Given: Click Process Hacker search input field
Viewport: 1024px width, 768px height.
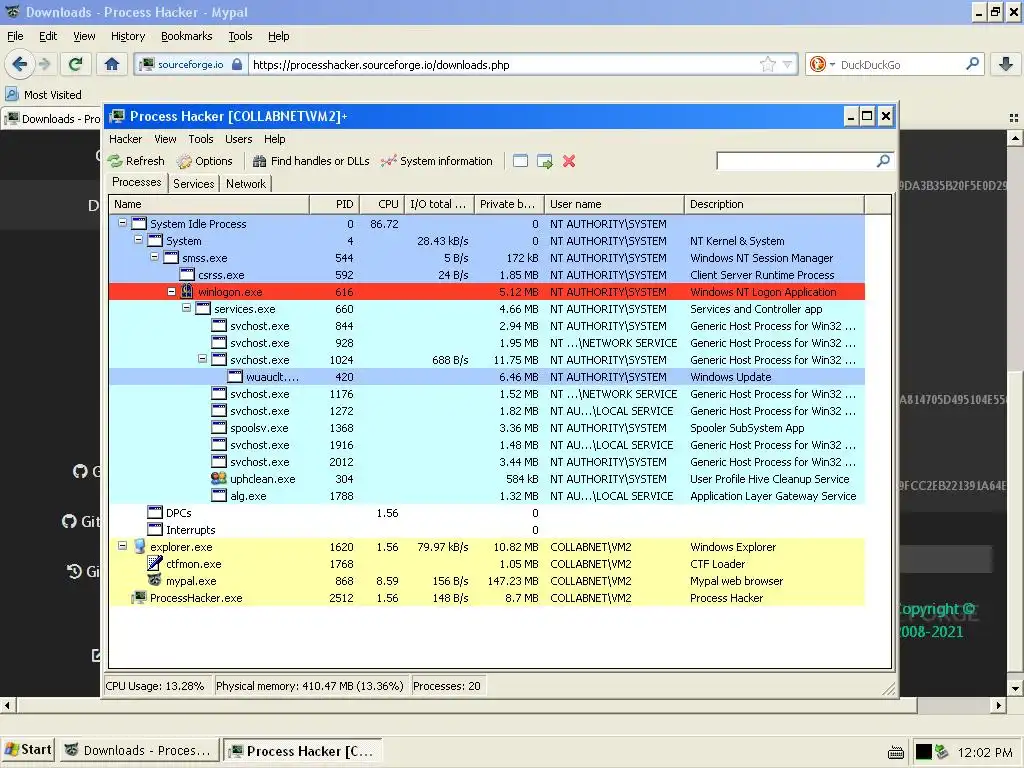Looking at the screenshot, I should click(x=796, y=161).
